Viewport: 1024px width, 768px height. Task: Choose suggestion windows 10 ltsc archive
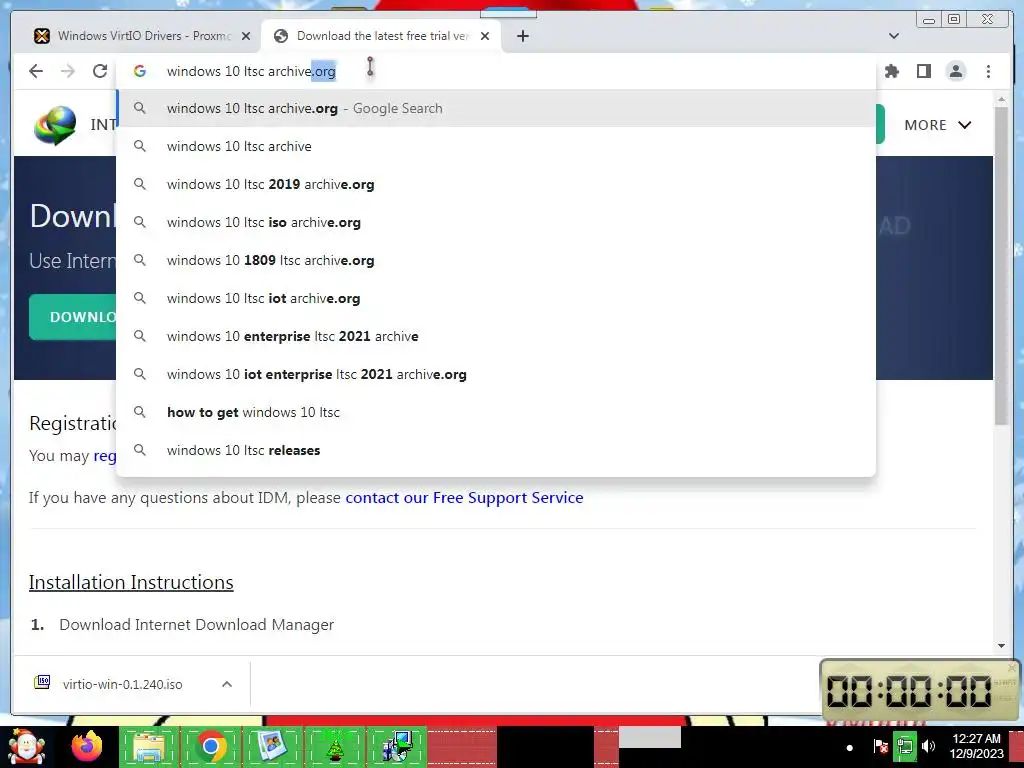pos(496,146)
